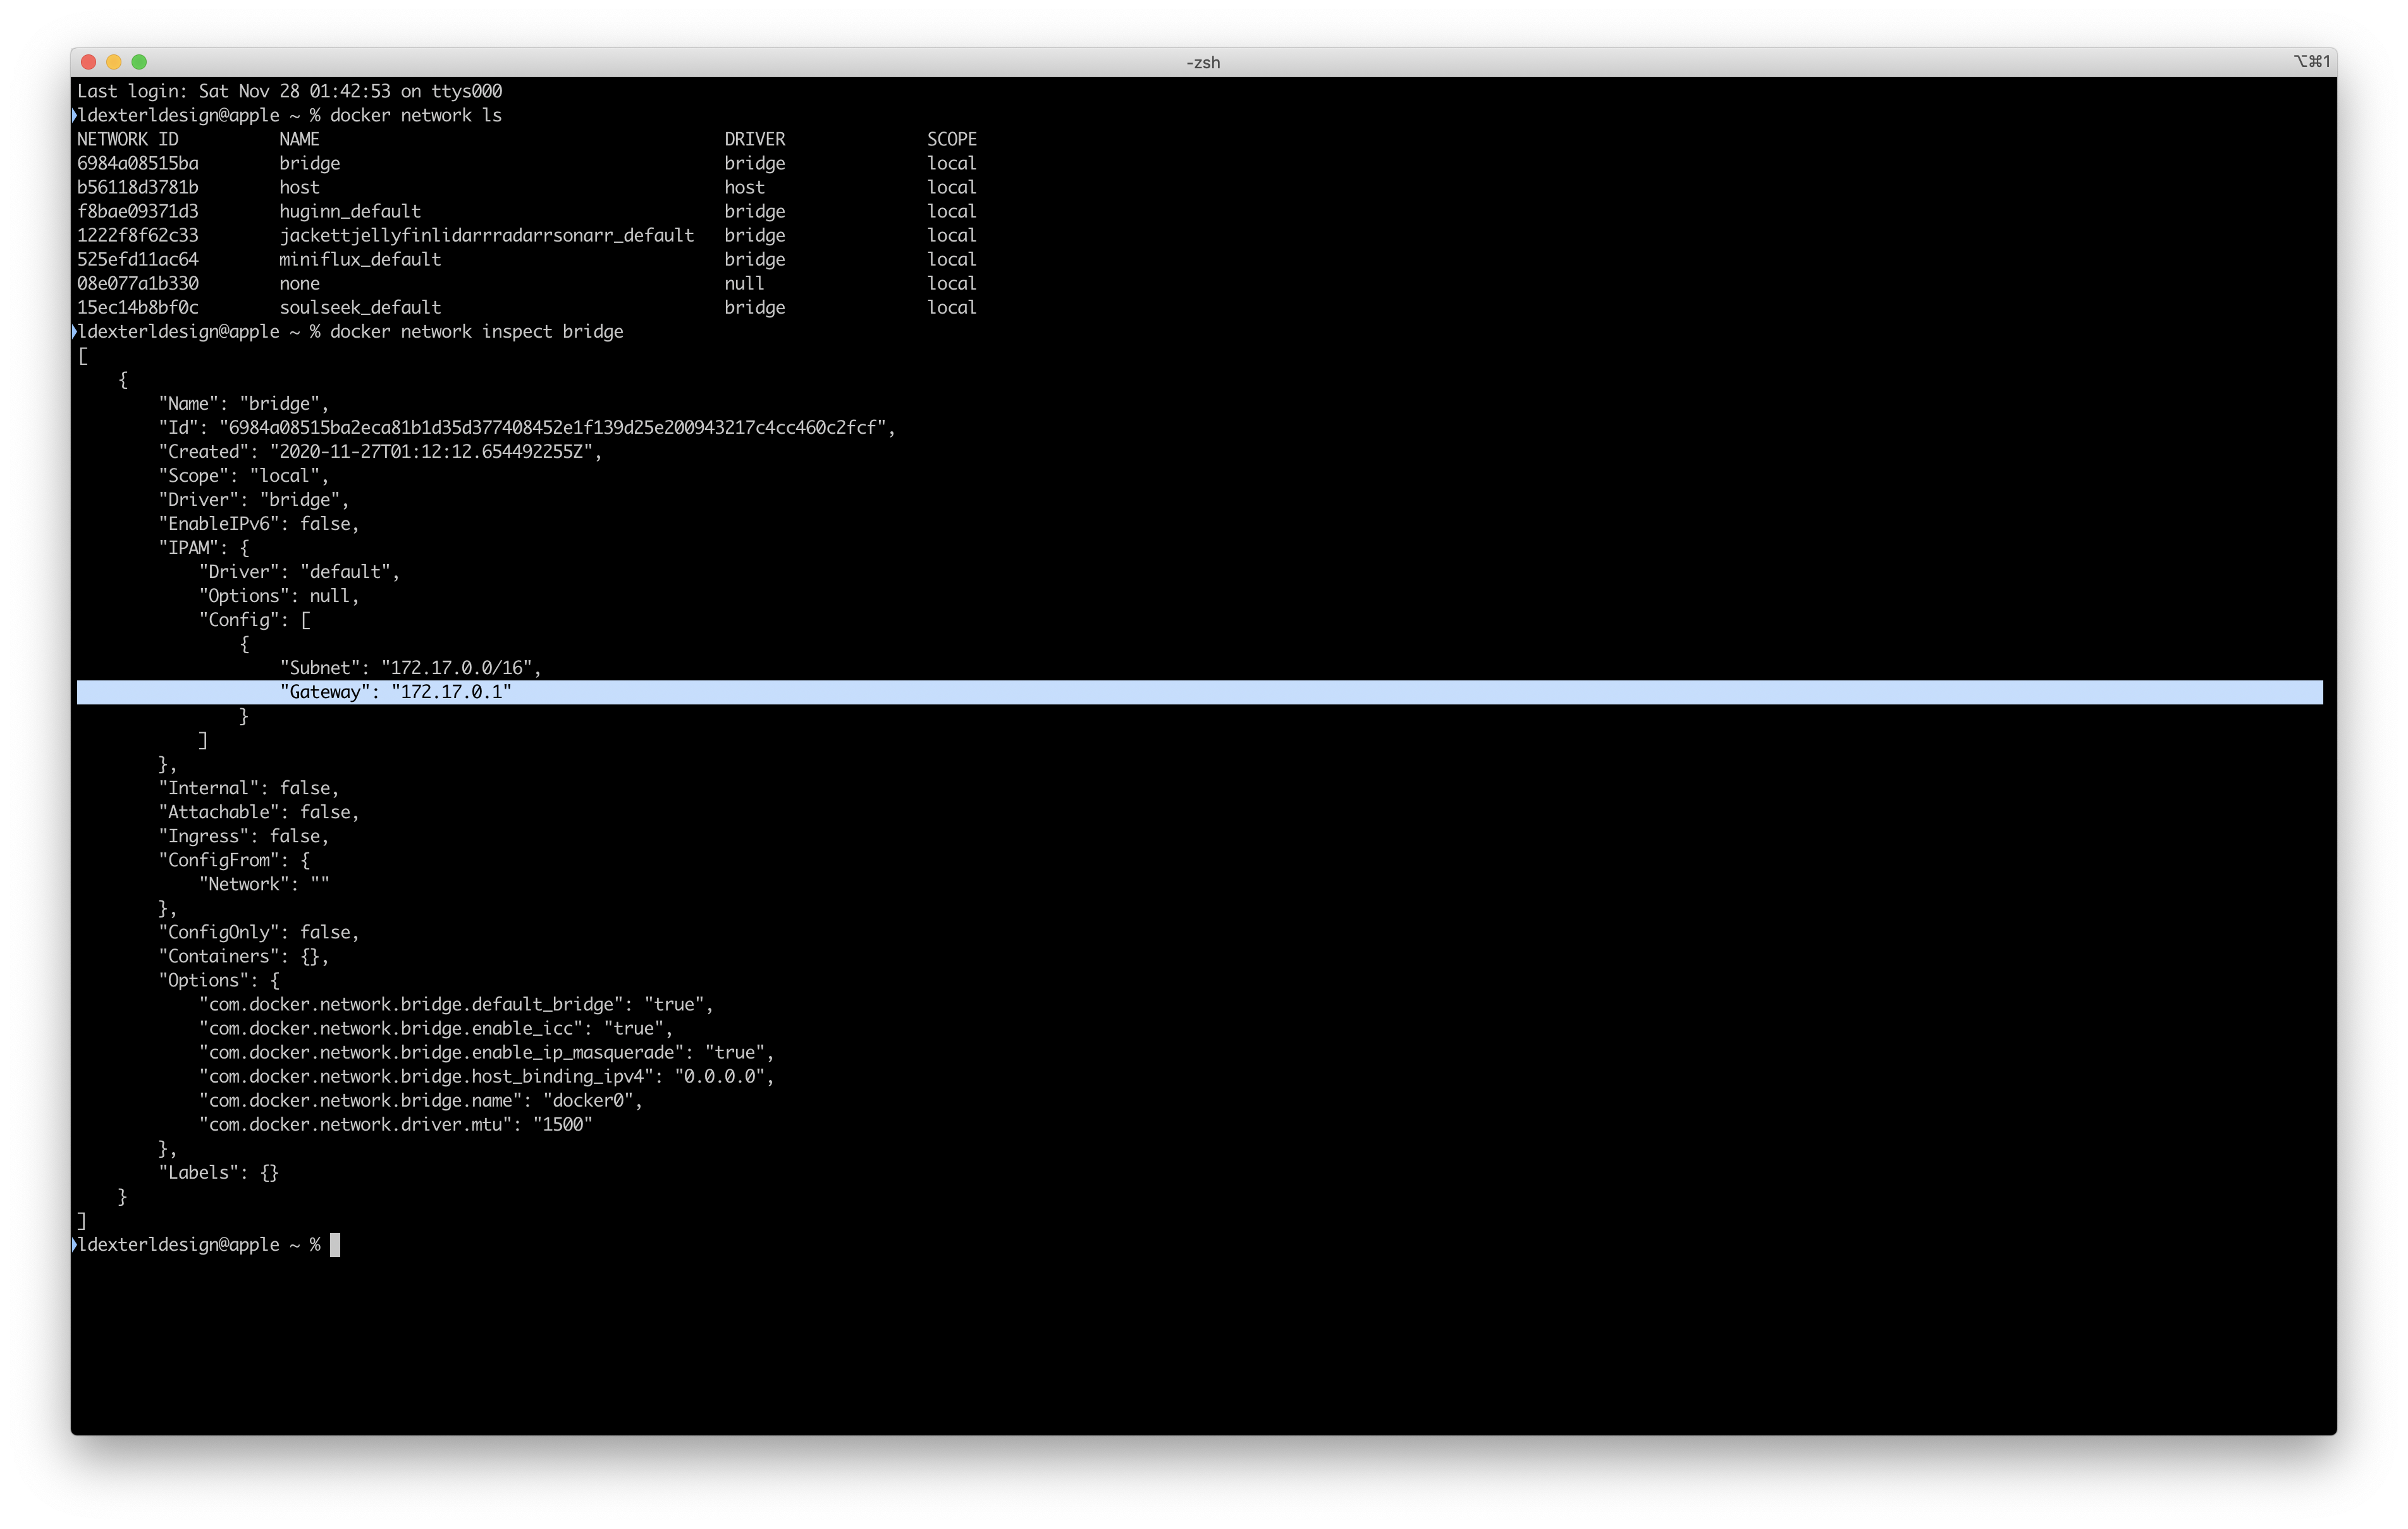The width and height of the screenshot is (2408, 1529).
Task: Click the jackettjellyfinlidarrradarrsonarr_default entry
Action: [487, 235]
